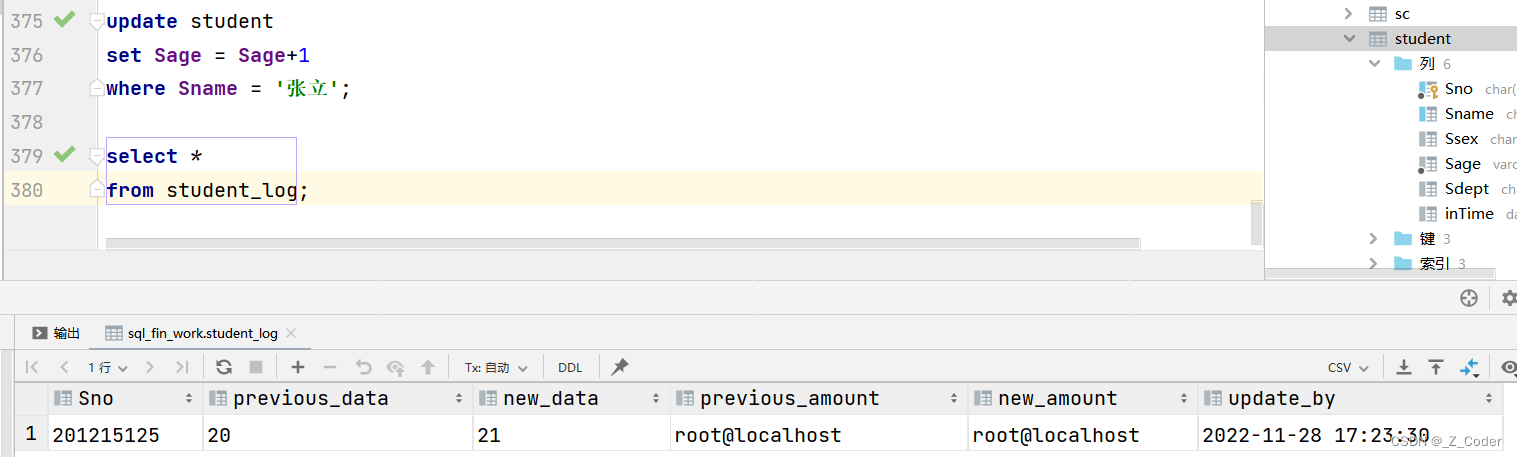Switch to the 输出 output tab

tap(57, 333)
